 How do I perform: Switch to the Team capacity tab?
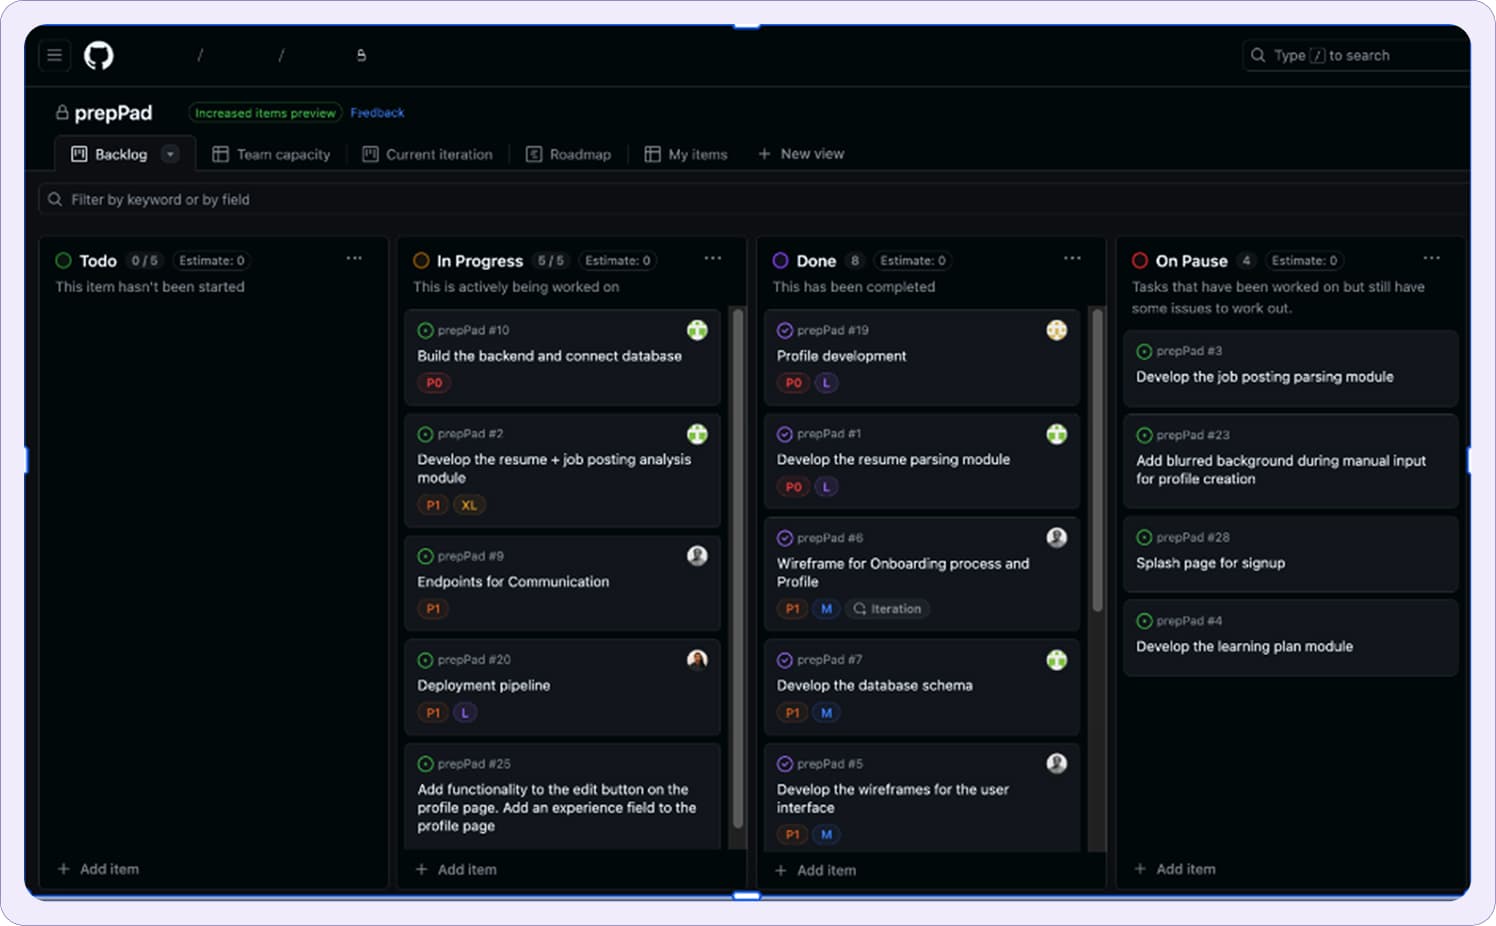(x=272, y=154)
